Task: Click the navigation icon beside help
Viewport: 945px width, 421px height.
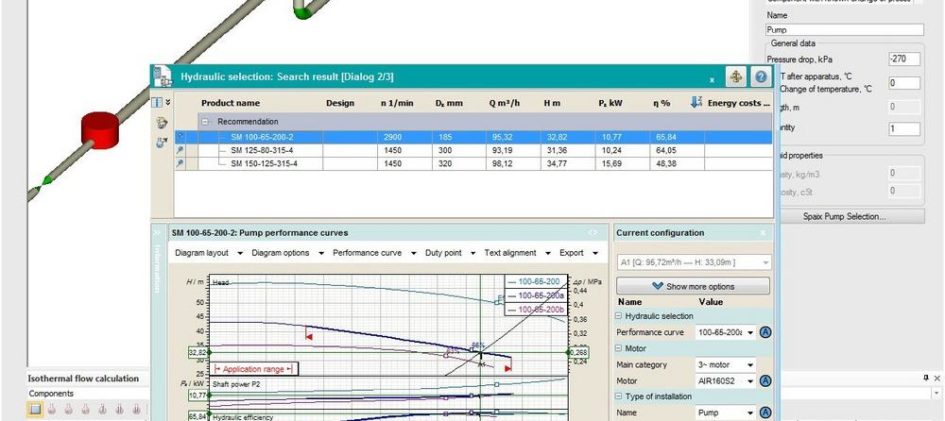Action: [x=736, y=77]
